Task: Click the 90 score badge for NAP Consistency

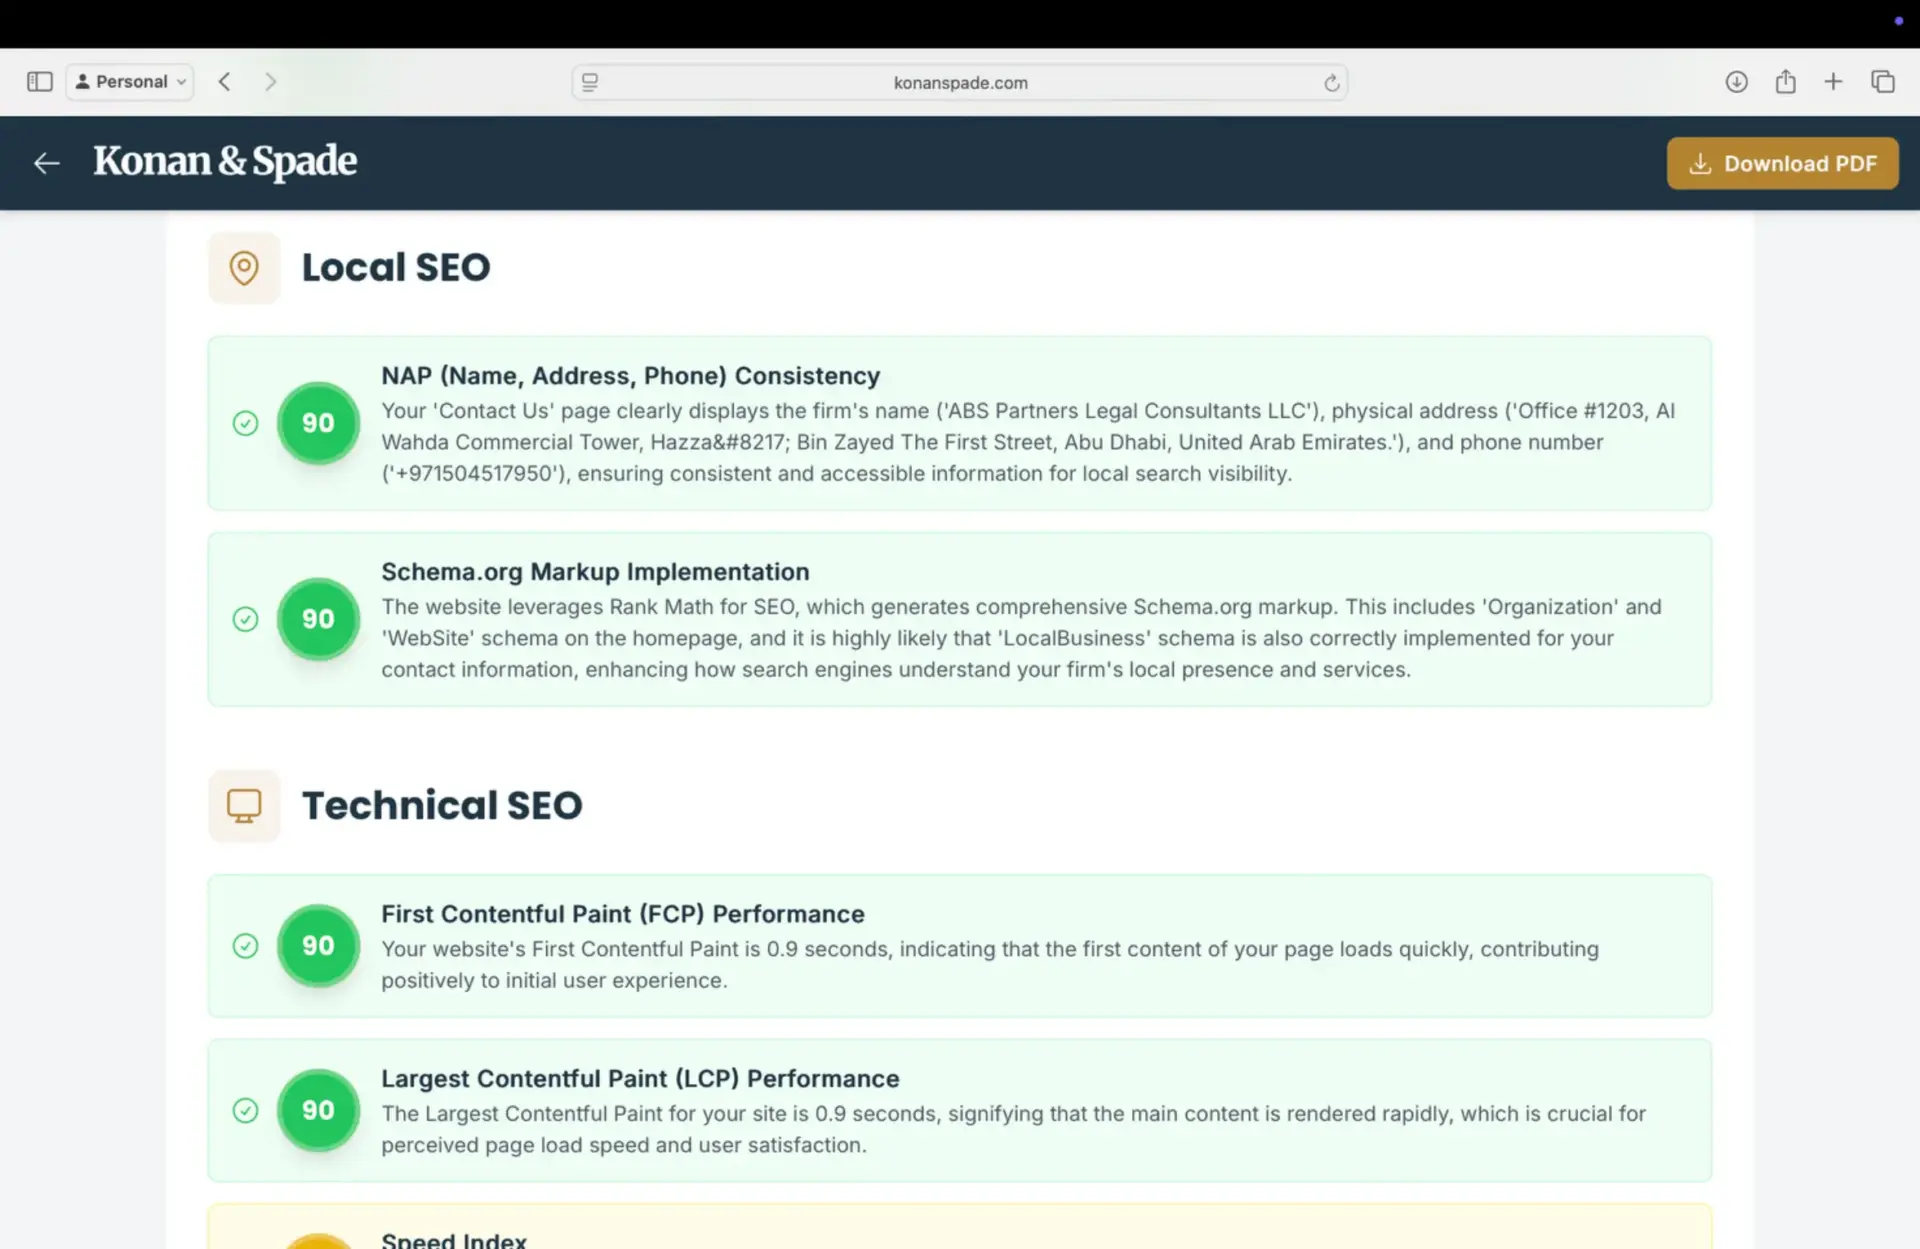Action: point(318,423)
